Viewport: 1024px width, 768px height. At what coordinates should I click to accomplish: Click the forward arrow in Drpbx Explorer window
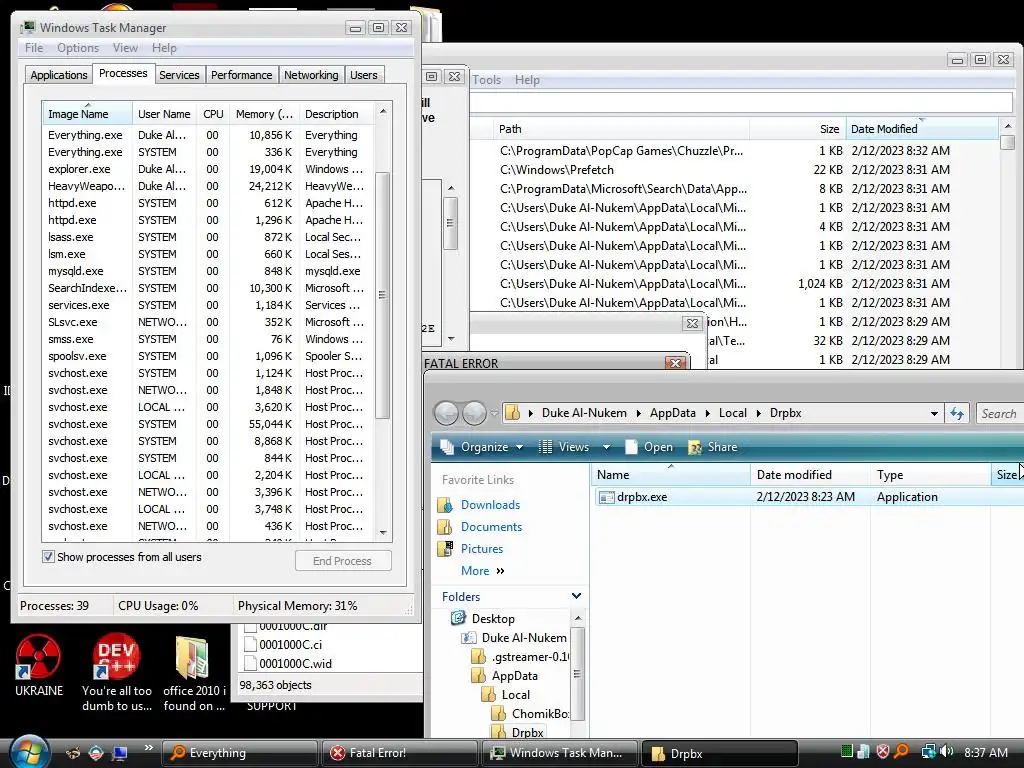tap(475, 413)
